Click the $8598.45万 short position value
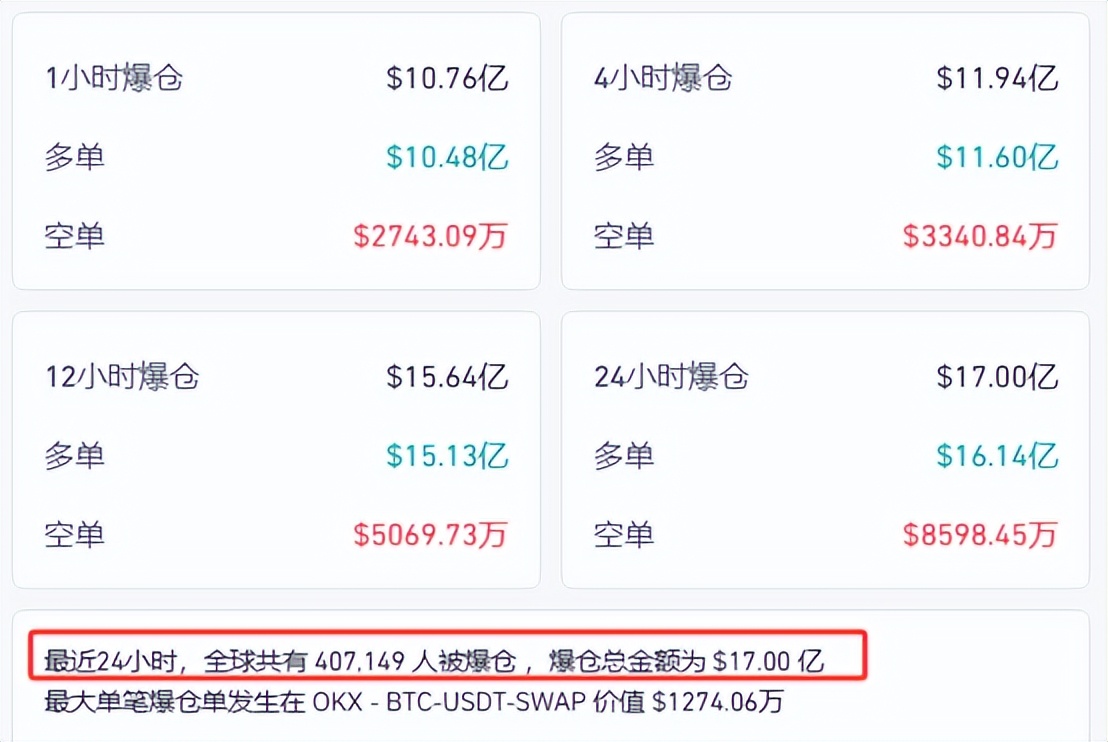The image size is (1108, 742). tap(980, 535)
